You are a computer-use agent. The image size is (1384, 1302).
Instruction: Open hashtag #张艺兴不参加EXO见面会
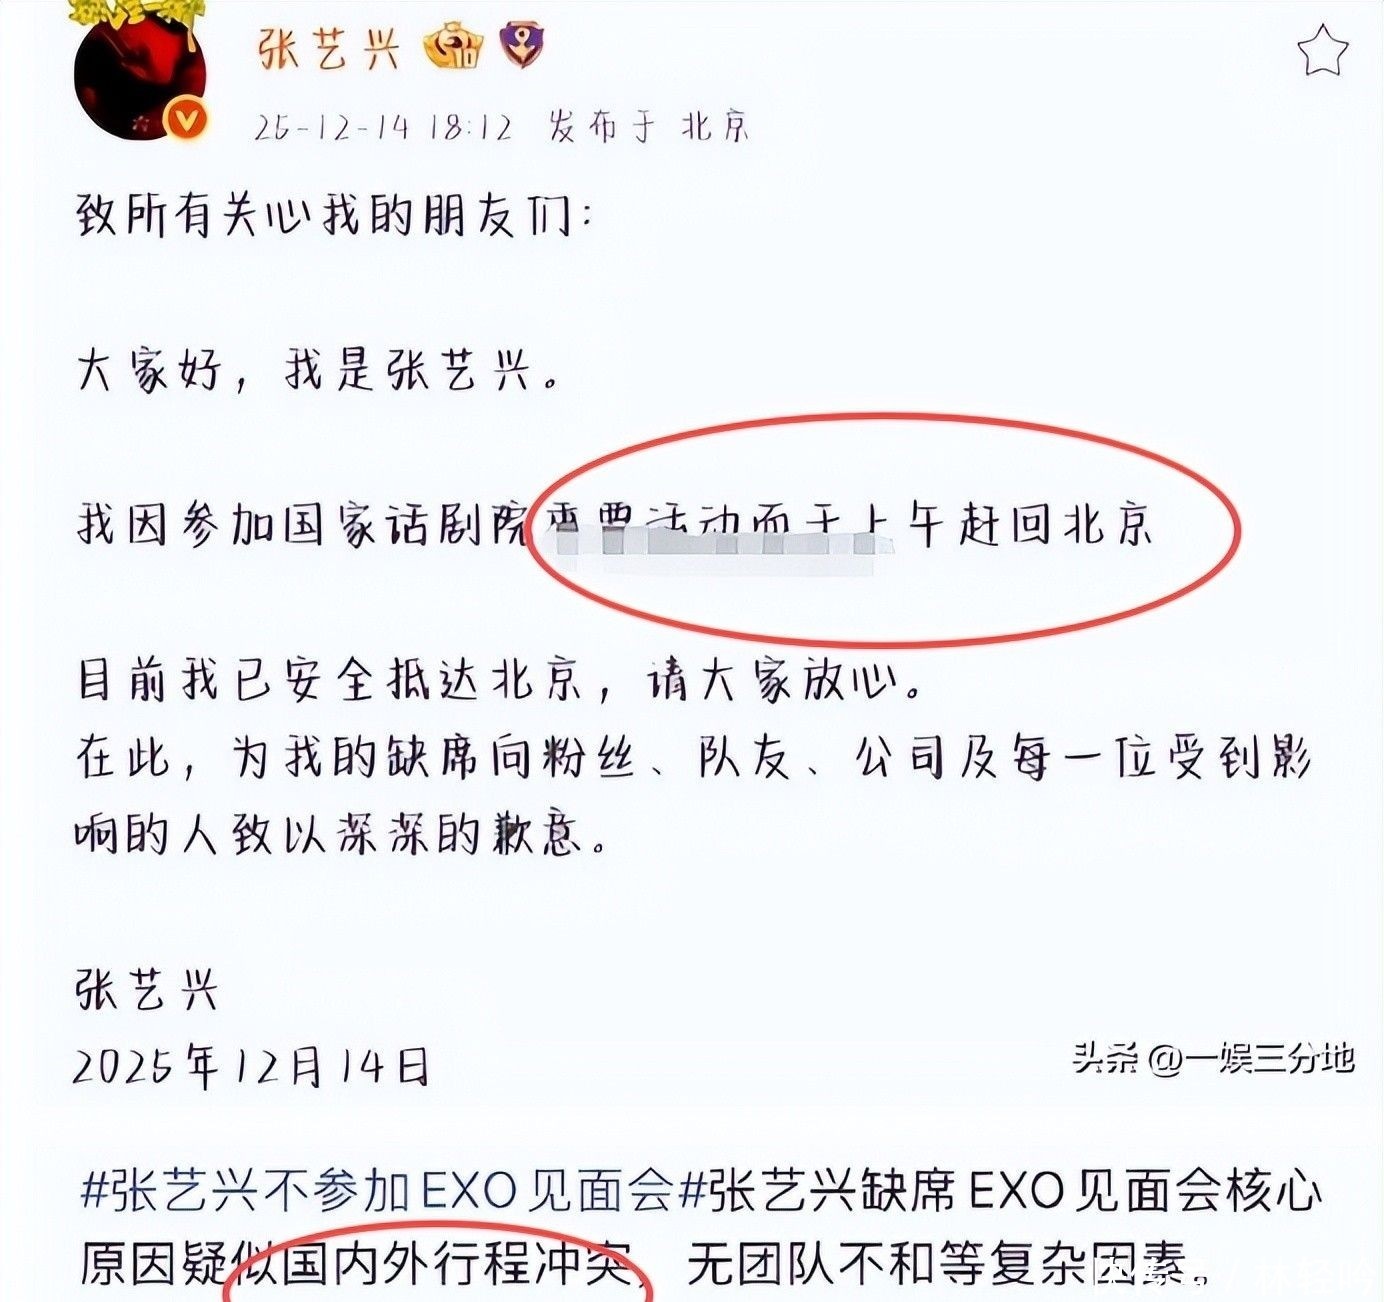coord(378,1191)
